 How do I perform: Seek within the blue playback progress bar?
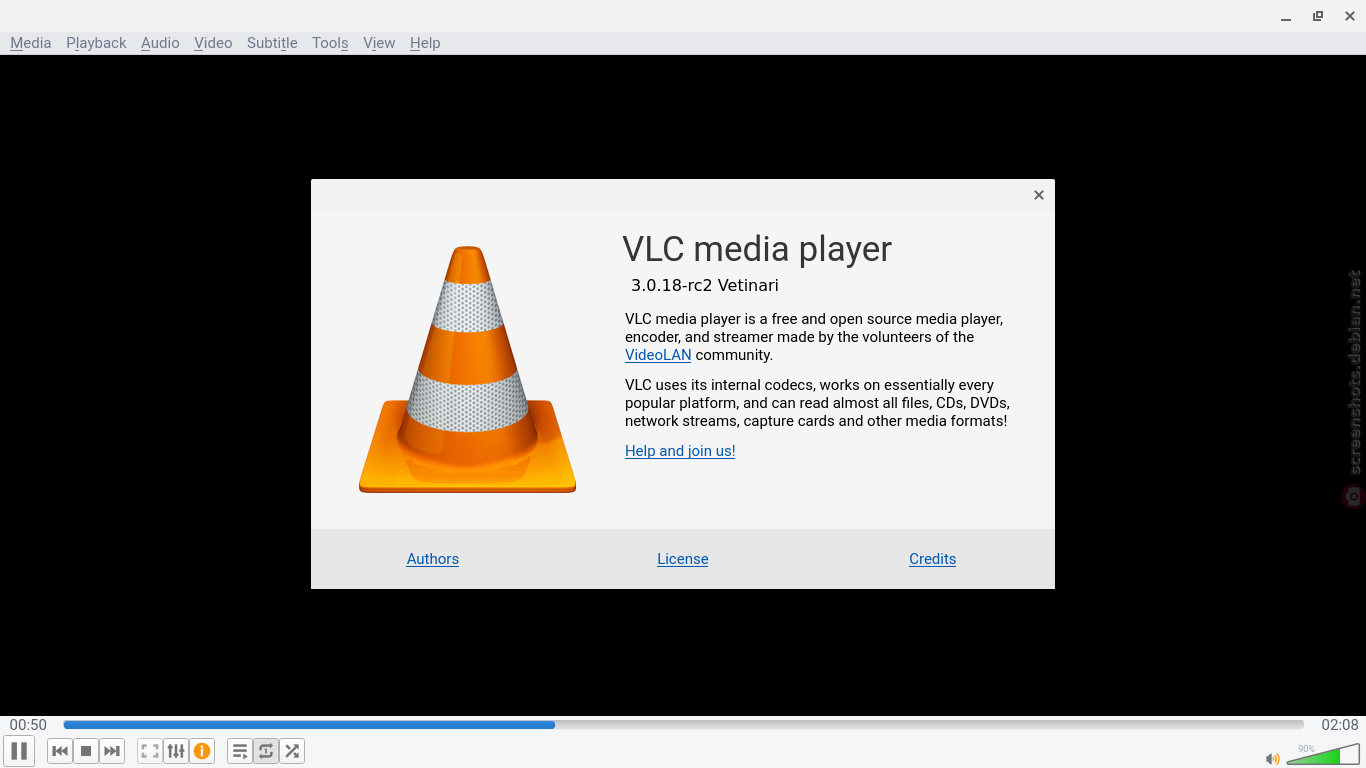click(x=683, y=725)
